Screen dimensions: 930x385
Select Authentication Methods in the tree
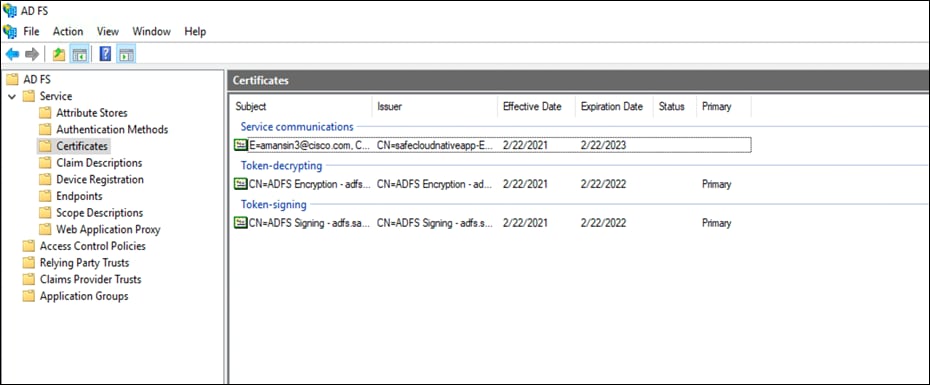click(112, 129)
